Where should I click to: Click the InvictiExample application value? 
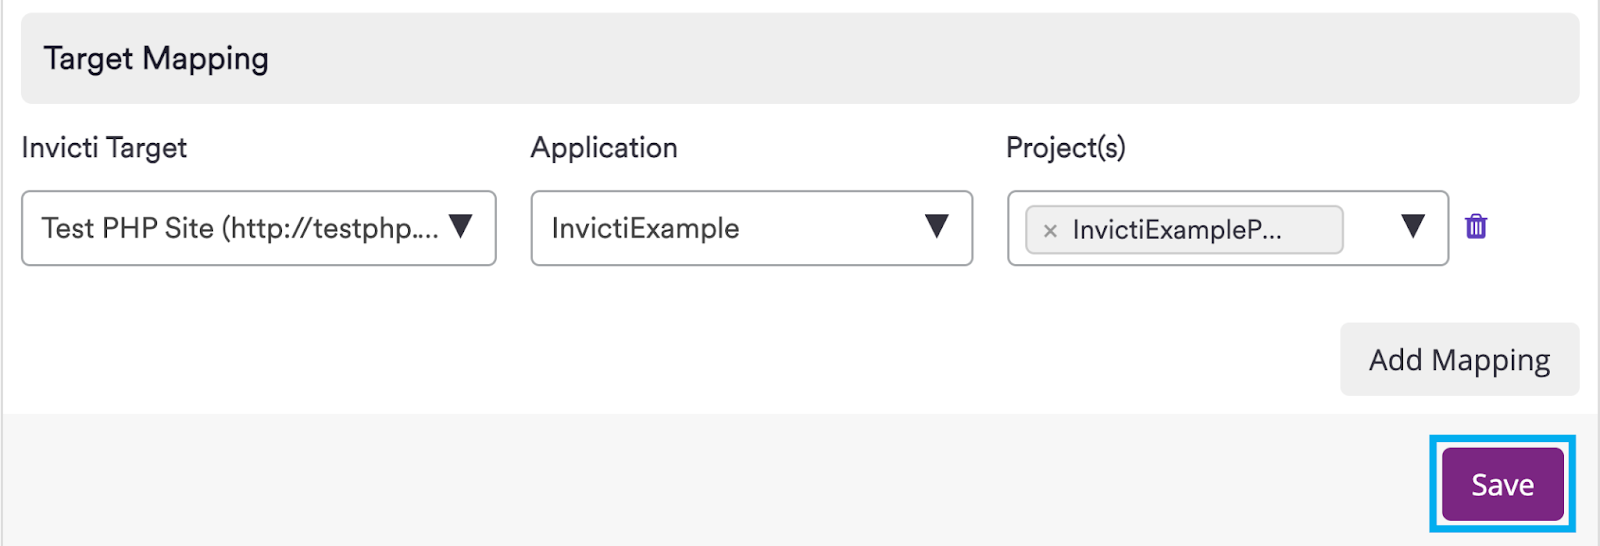(x=646, y=228)
